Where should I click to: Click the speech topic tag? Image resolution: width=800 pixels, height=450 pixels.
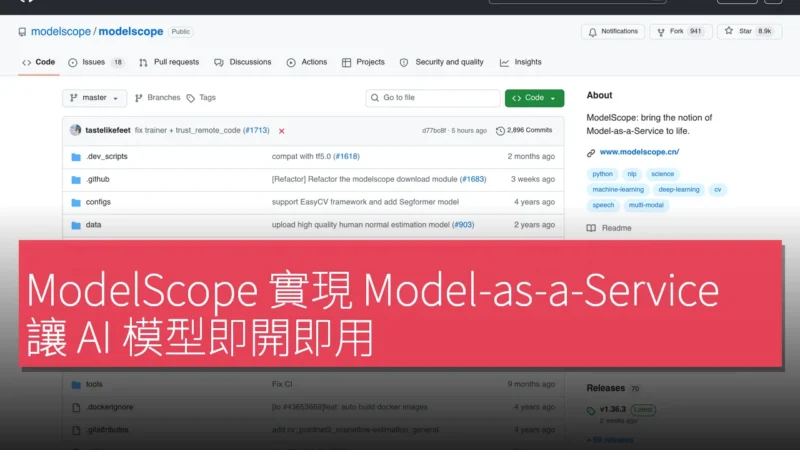[603, 205]
